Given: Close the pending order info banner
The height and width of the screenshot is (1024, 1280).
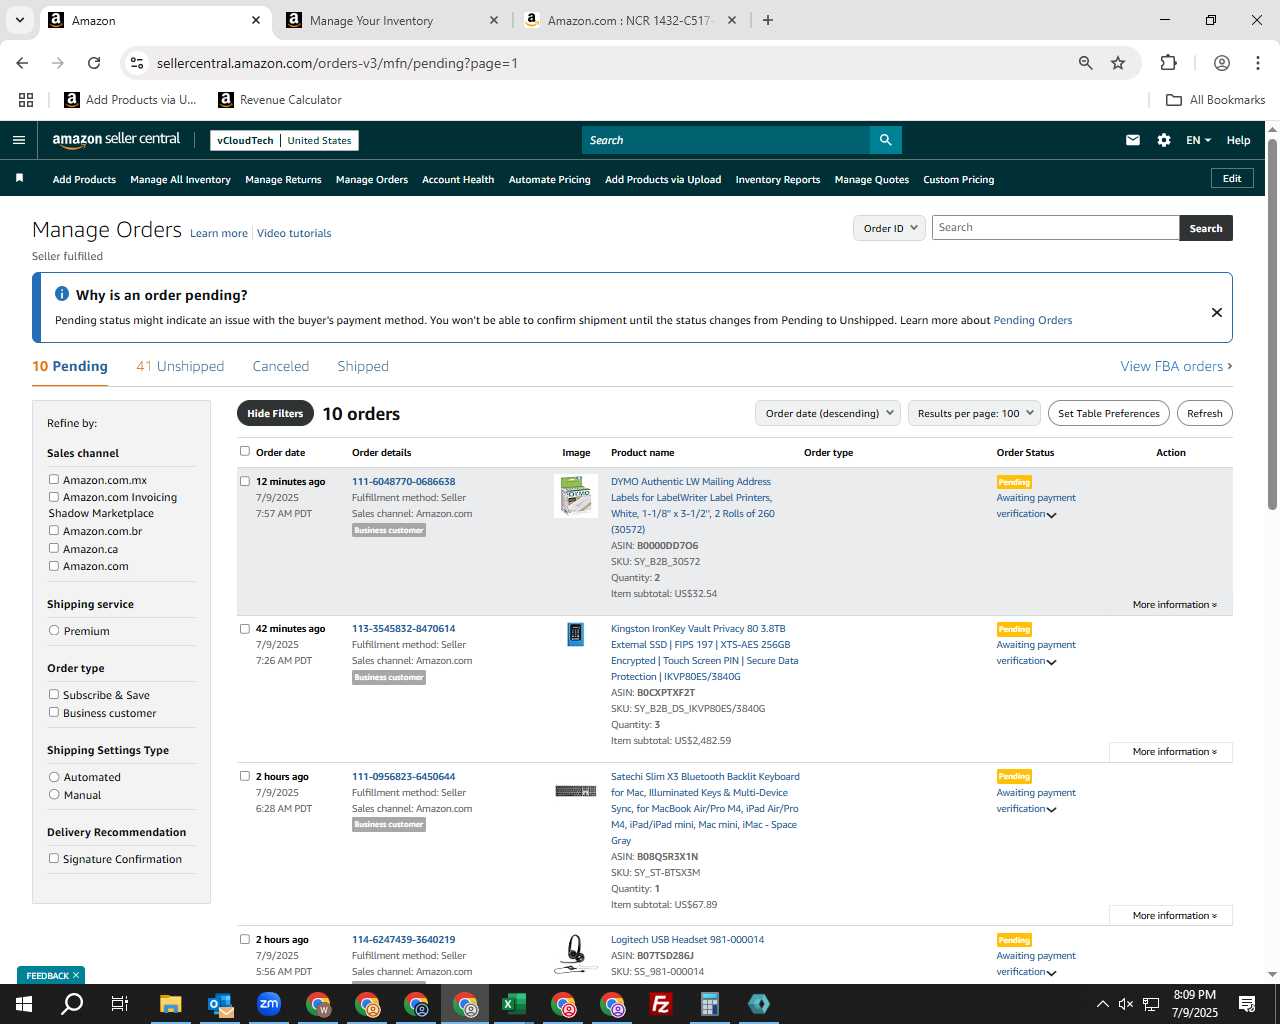Looking at the screenshot, I should (x=1217, y=312).
